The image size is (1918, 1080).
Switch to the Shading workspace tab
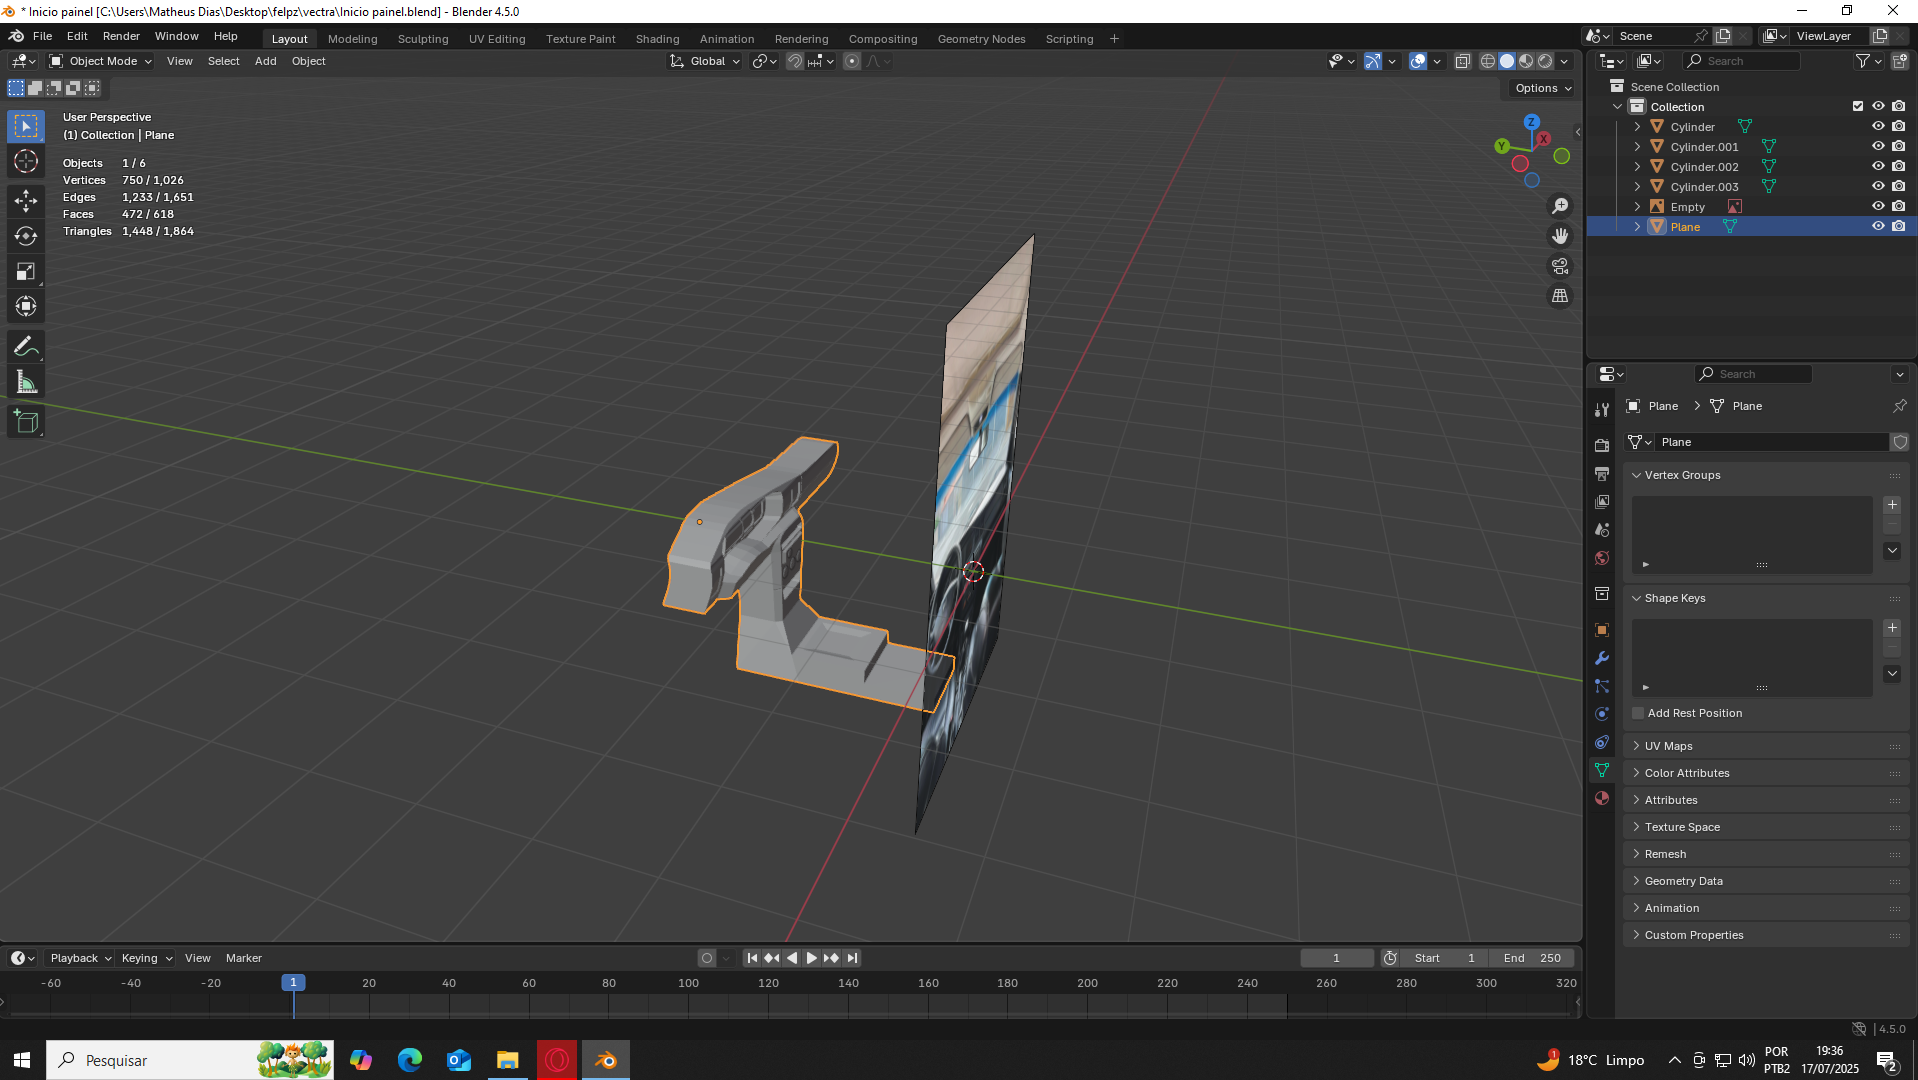tap(657, 39)
